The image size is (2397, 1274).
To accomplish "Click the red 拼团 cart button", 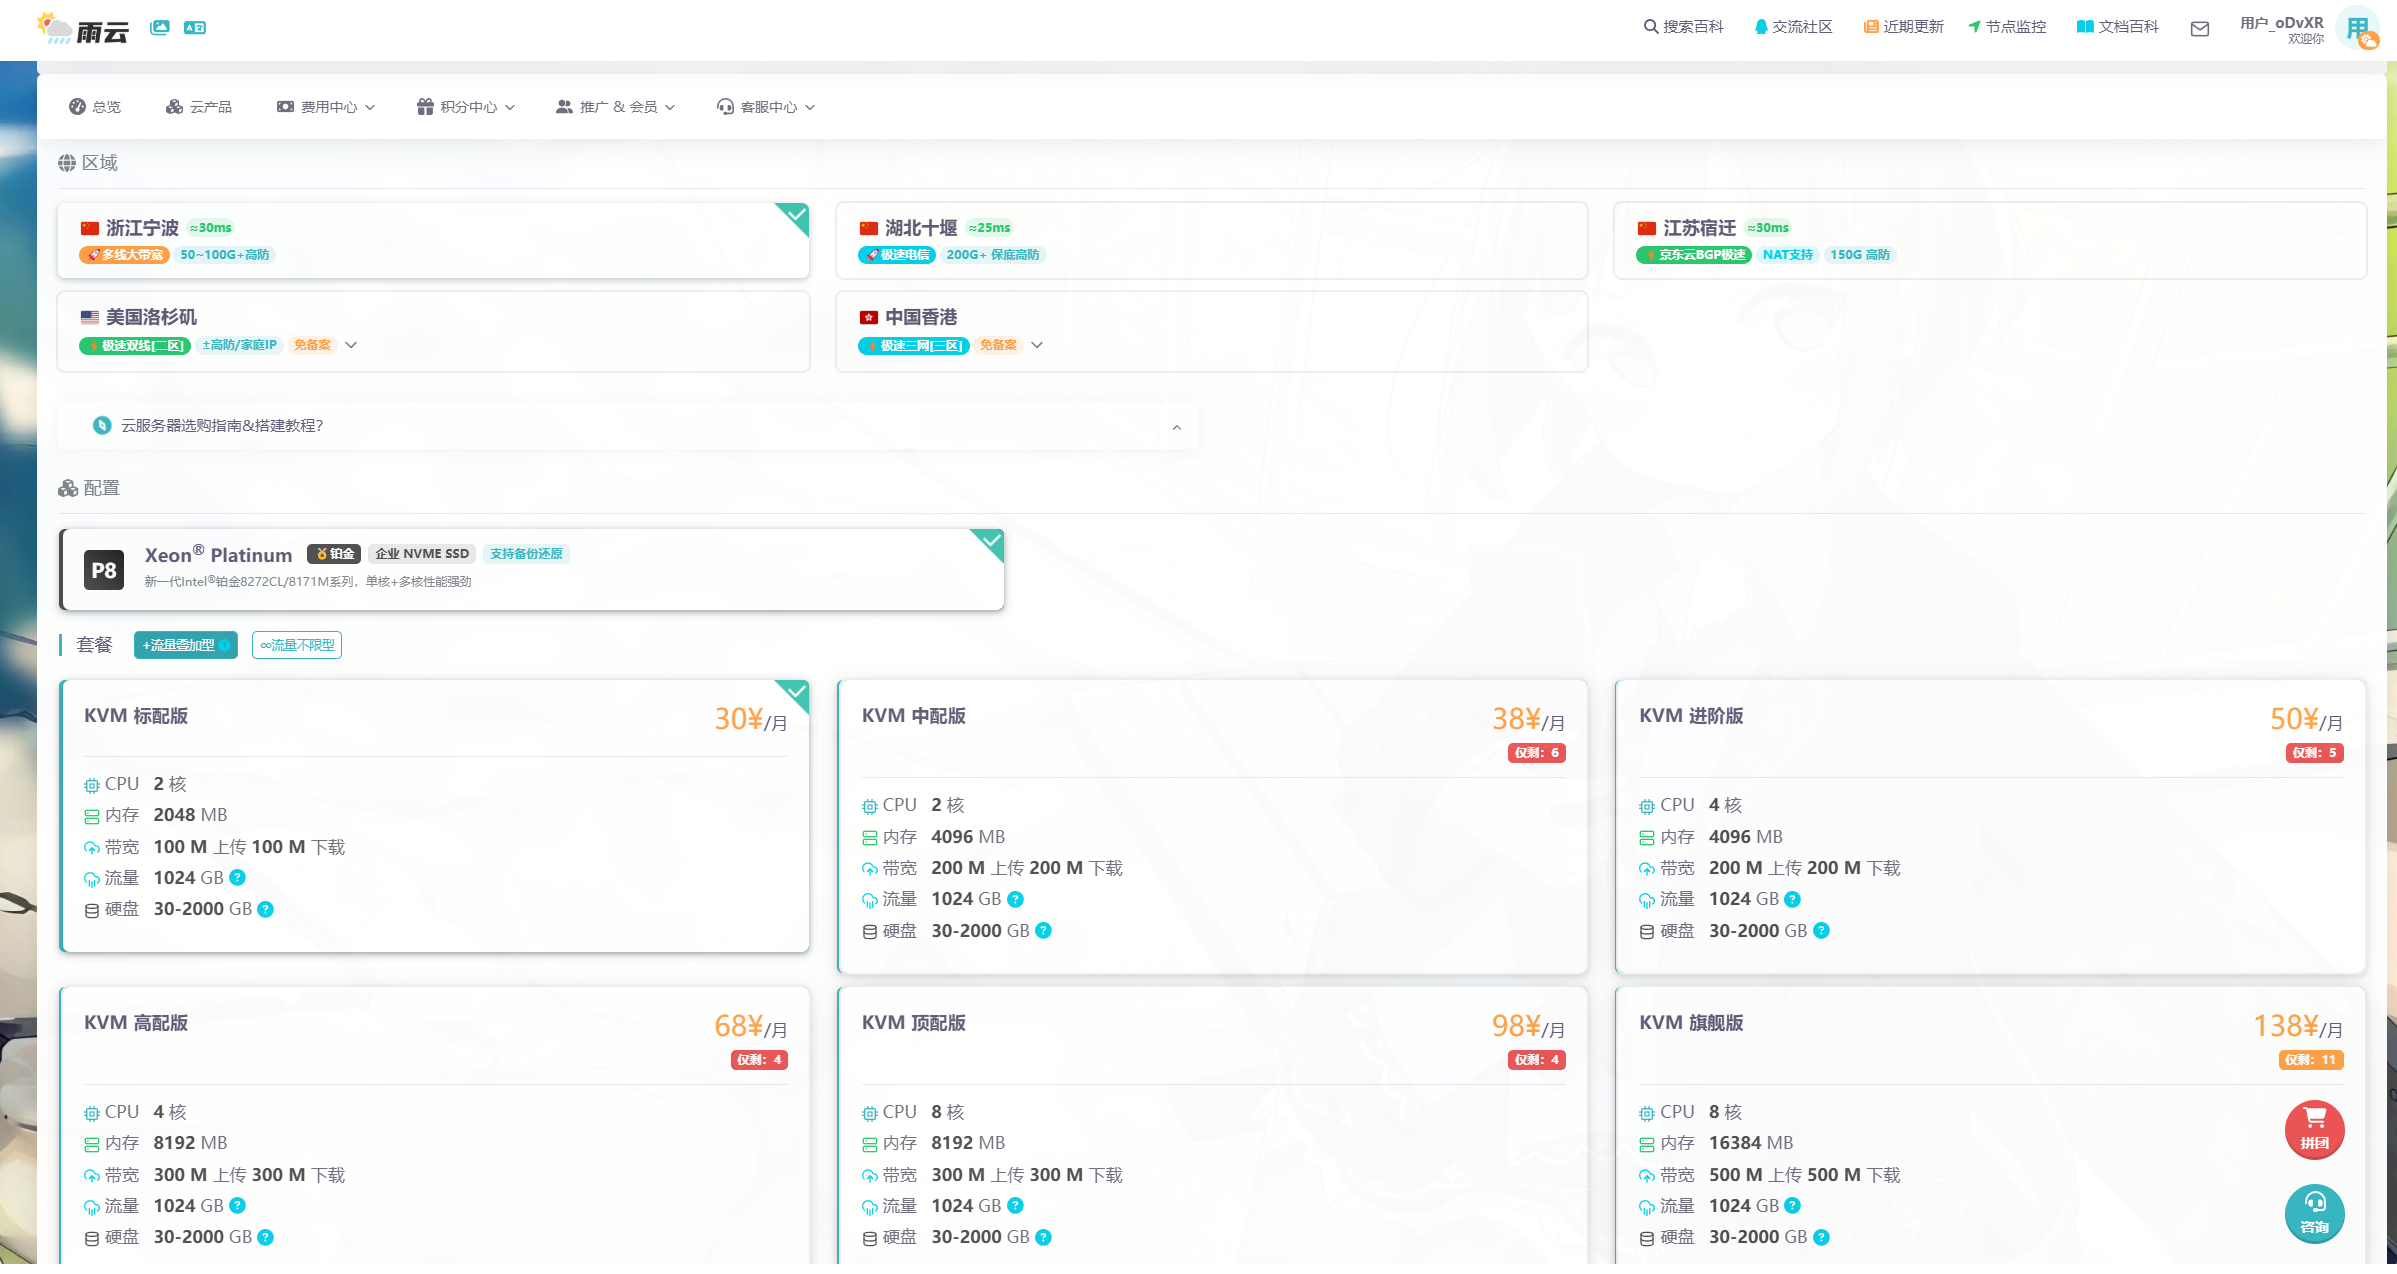I will click(x=2314, y=1129).
